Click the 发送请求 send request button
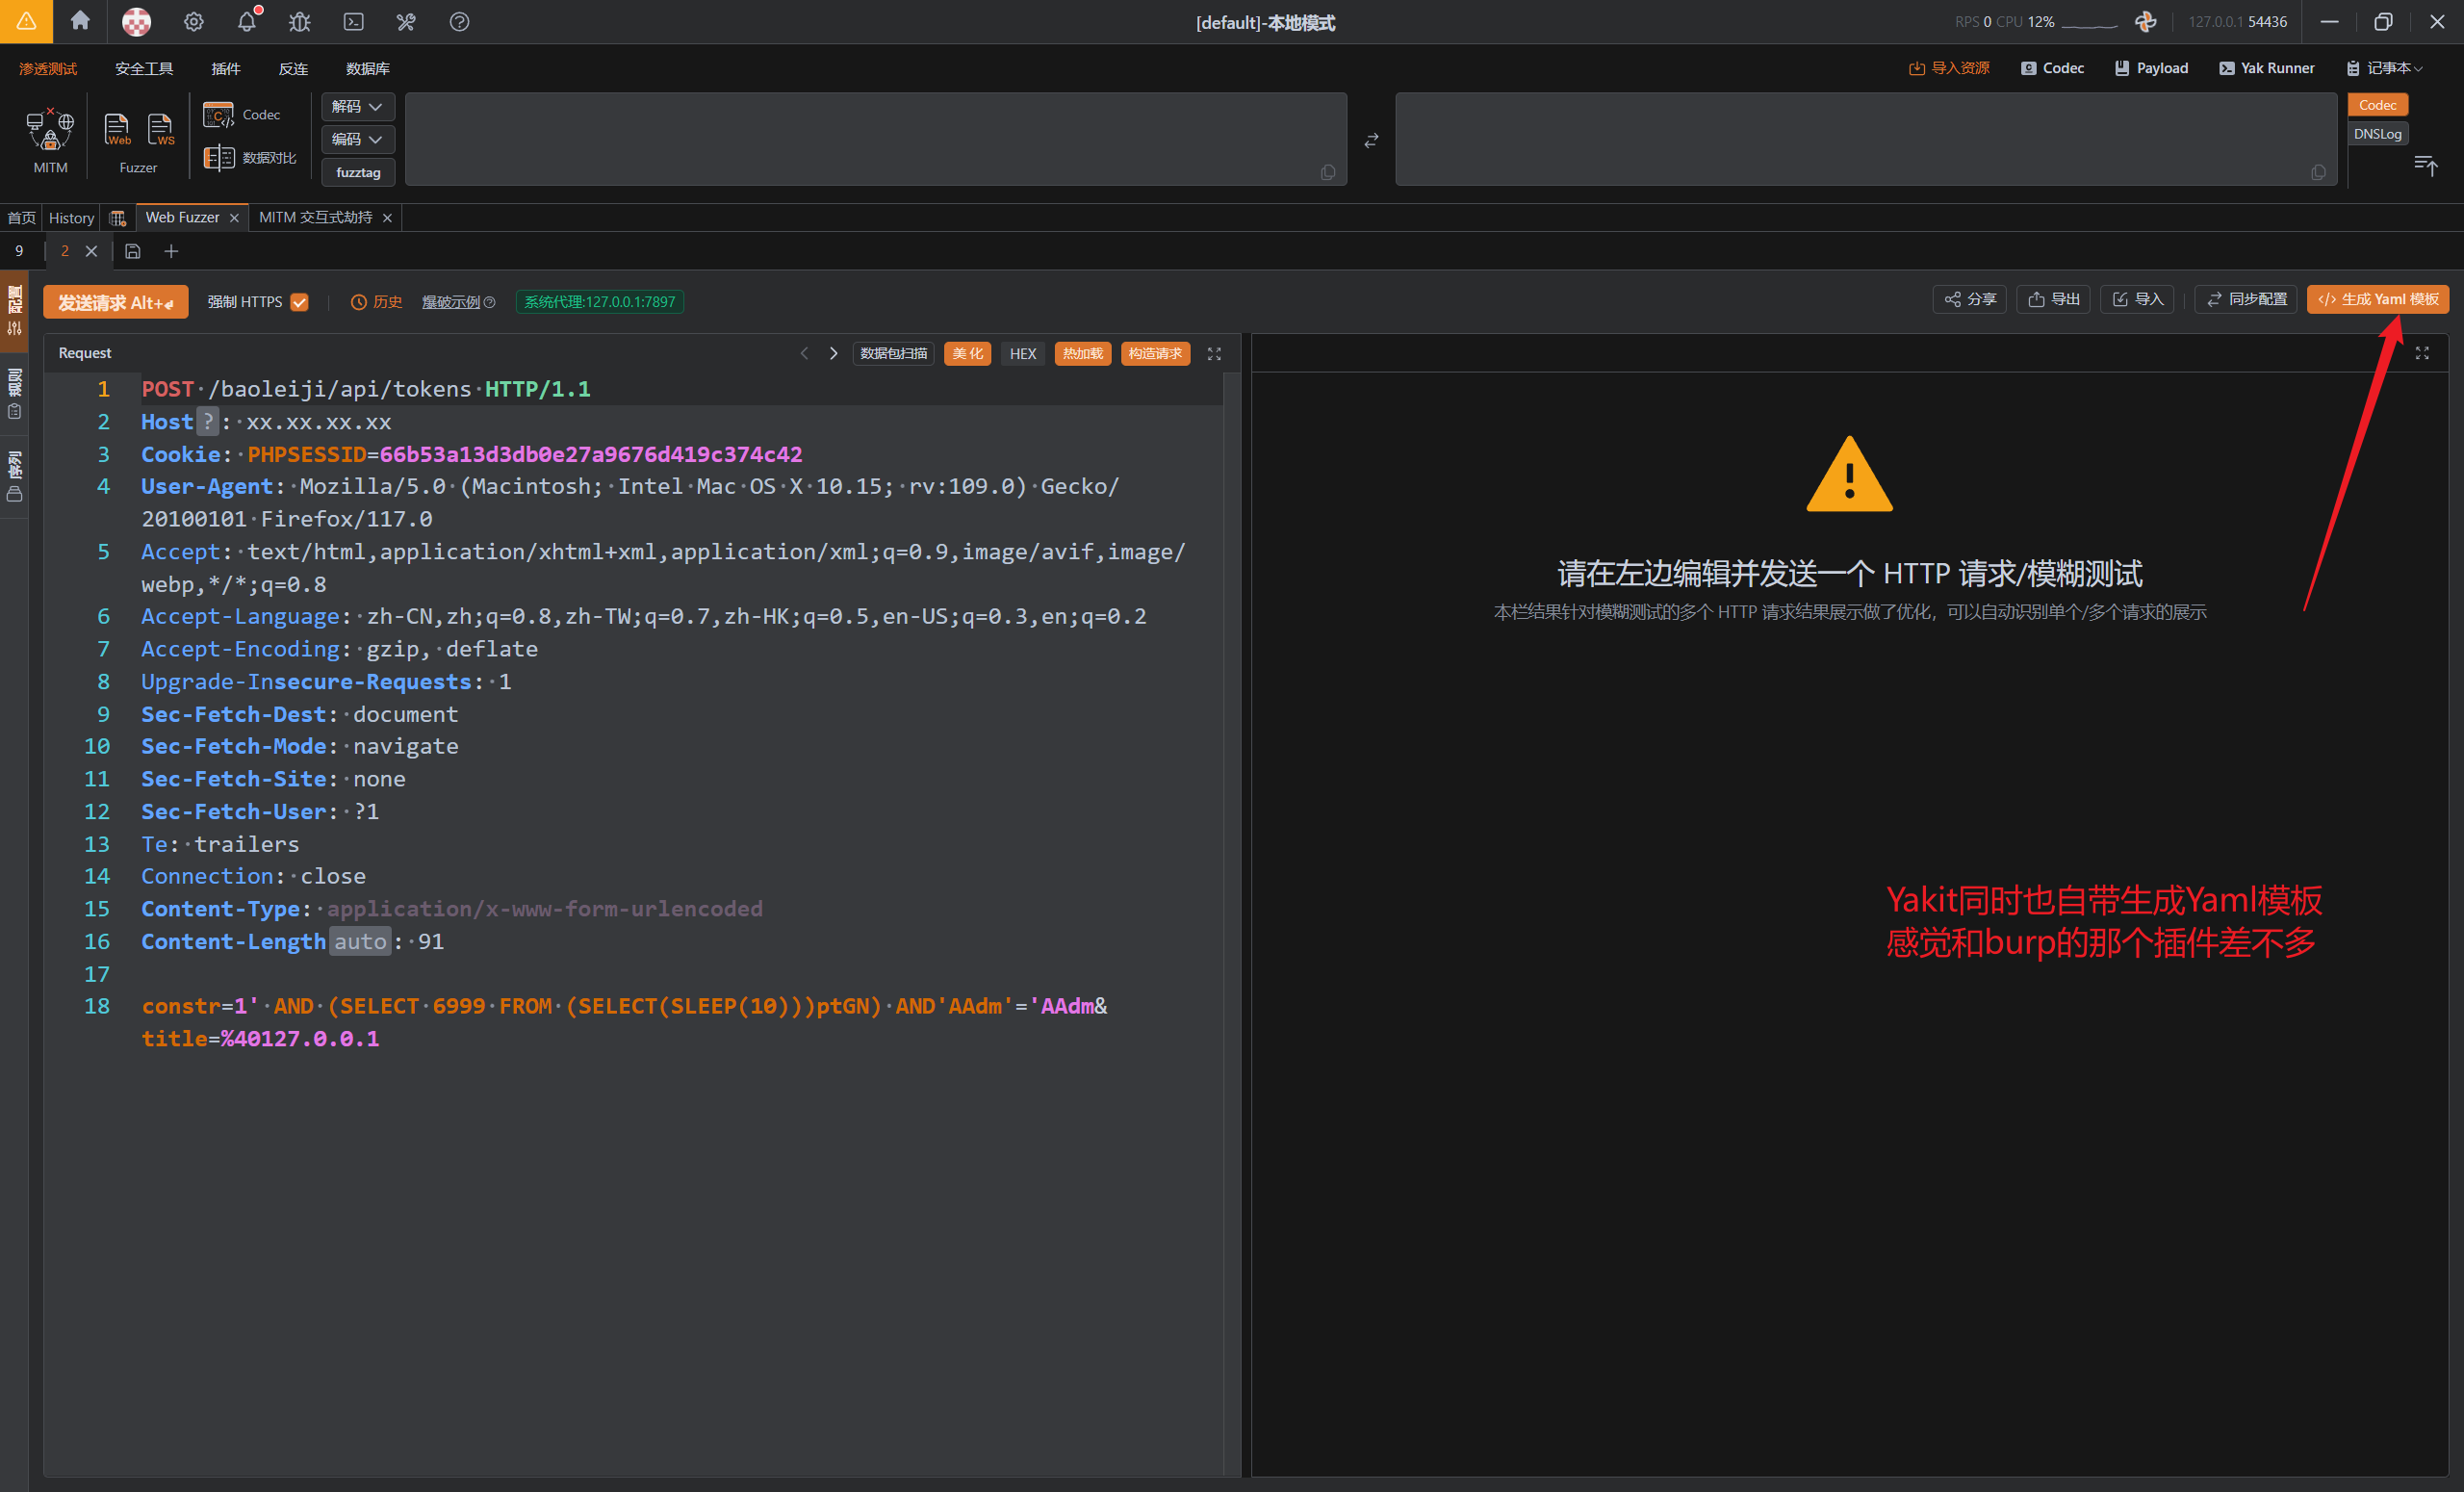The image size is (2464, 1492). coord(115,302)
